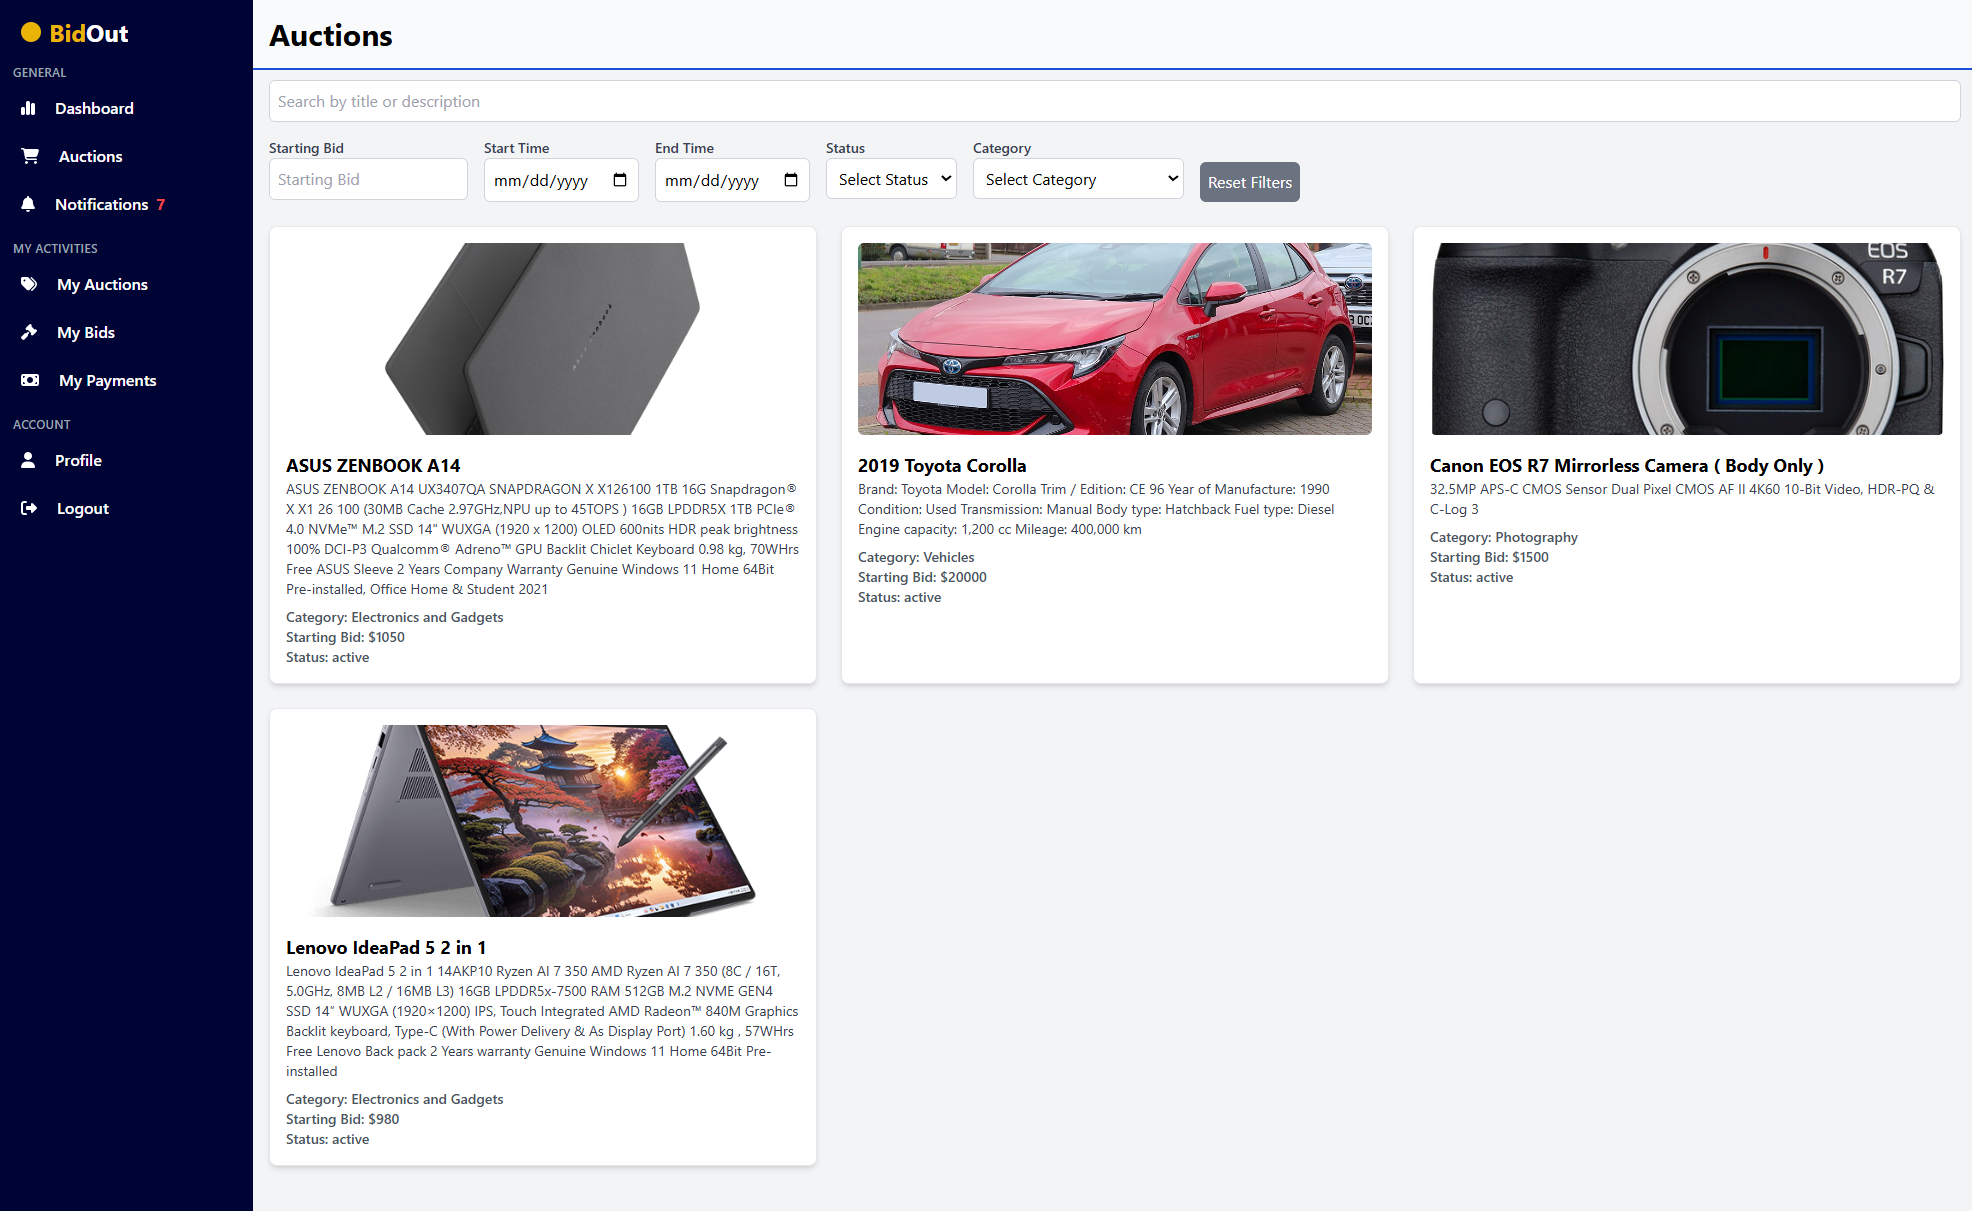Click the red Toyota Corolla photo

click(x=1115, y=339)
